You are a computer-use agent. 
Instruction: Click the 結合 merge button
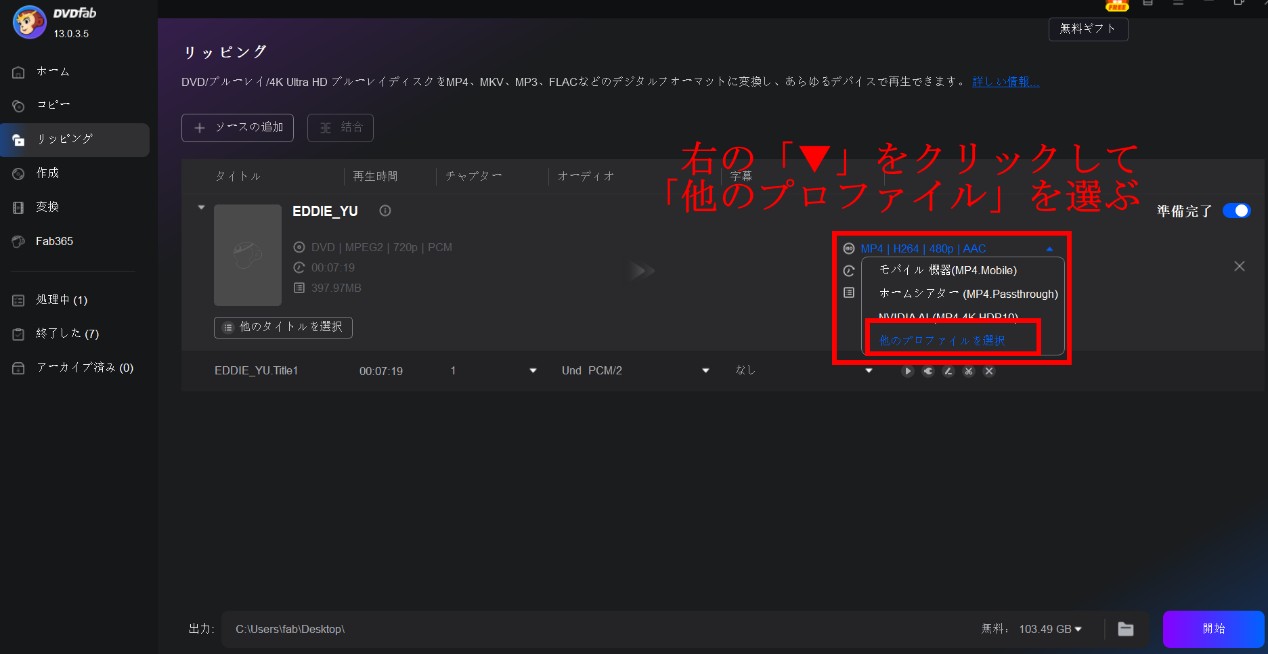(x=340, y=127)
